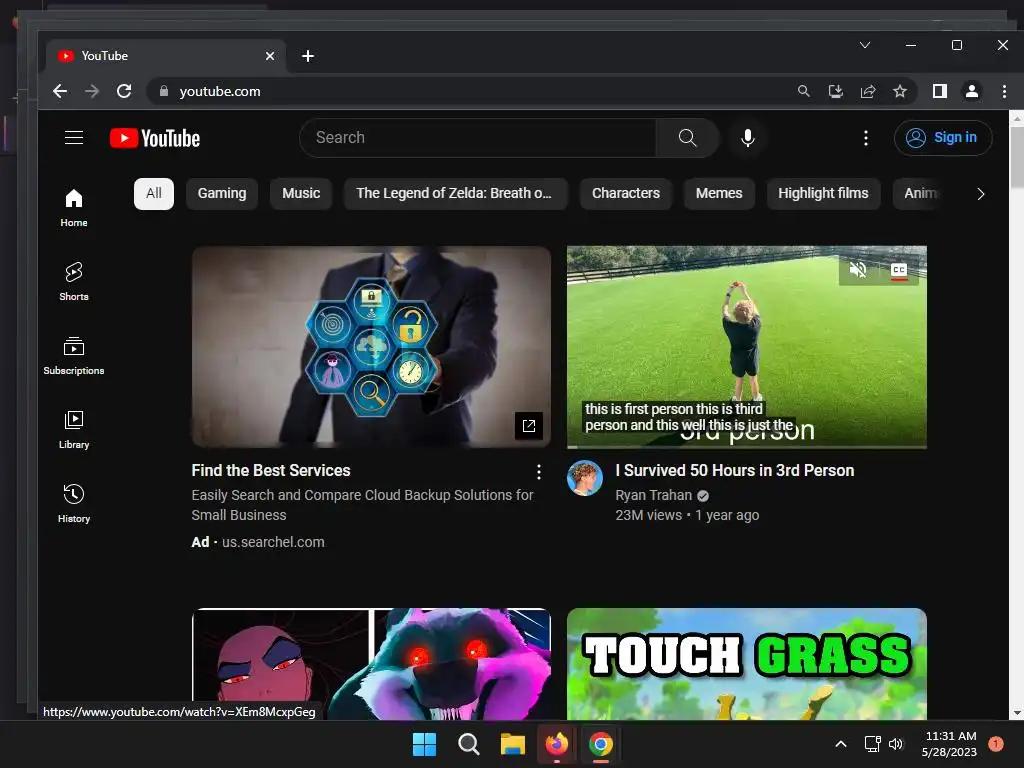This screenshot has width=1024, height=768.
Task: Share this page icon in address bar
Action: [868, 91]
